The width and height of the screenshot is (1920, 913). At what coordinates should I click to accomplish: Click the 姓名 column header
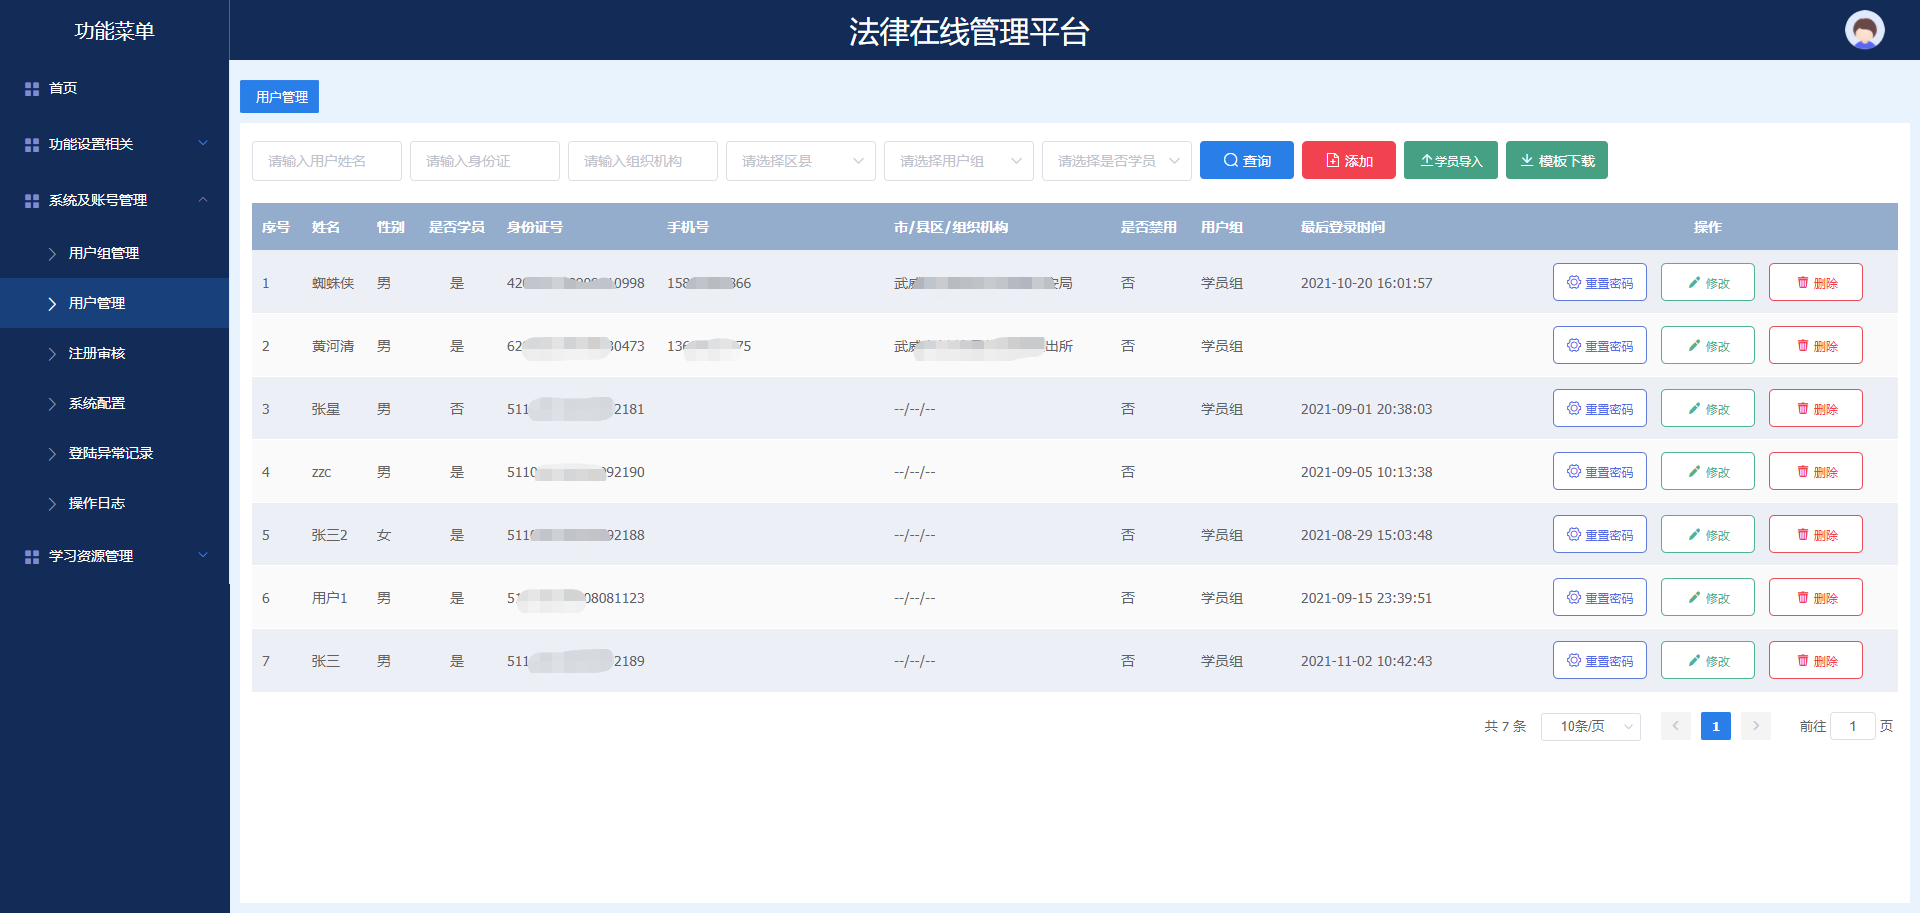tap(326, 227)
